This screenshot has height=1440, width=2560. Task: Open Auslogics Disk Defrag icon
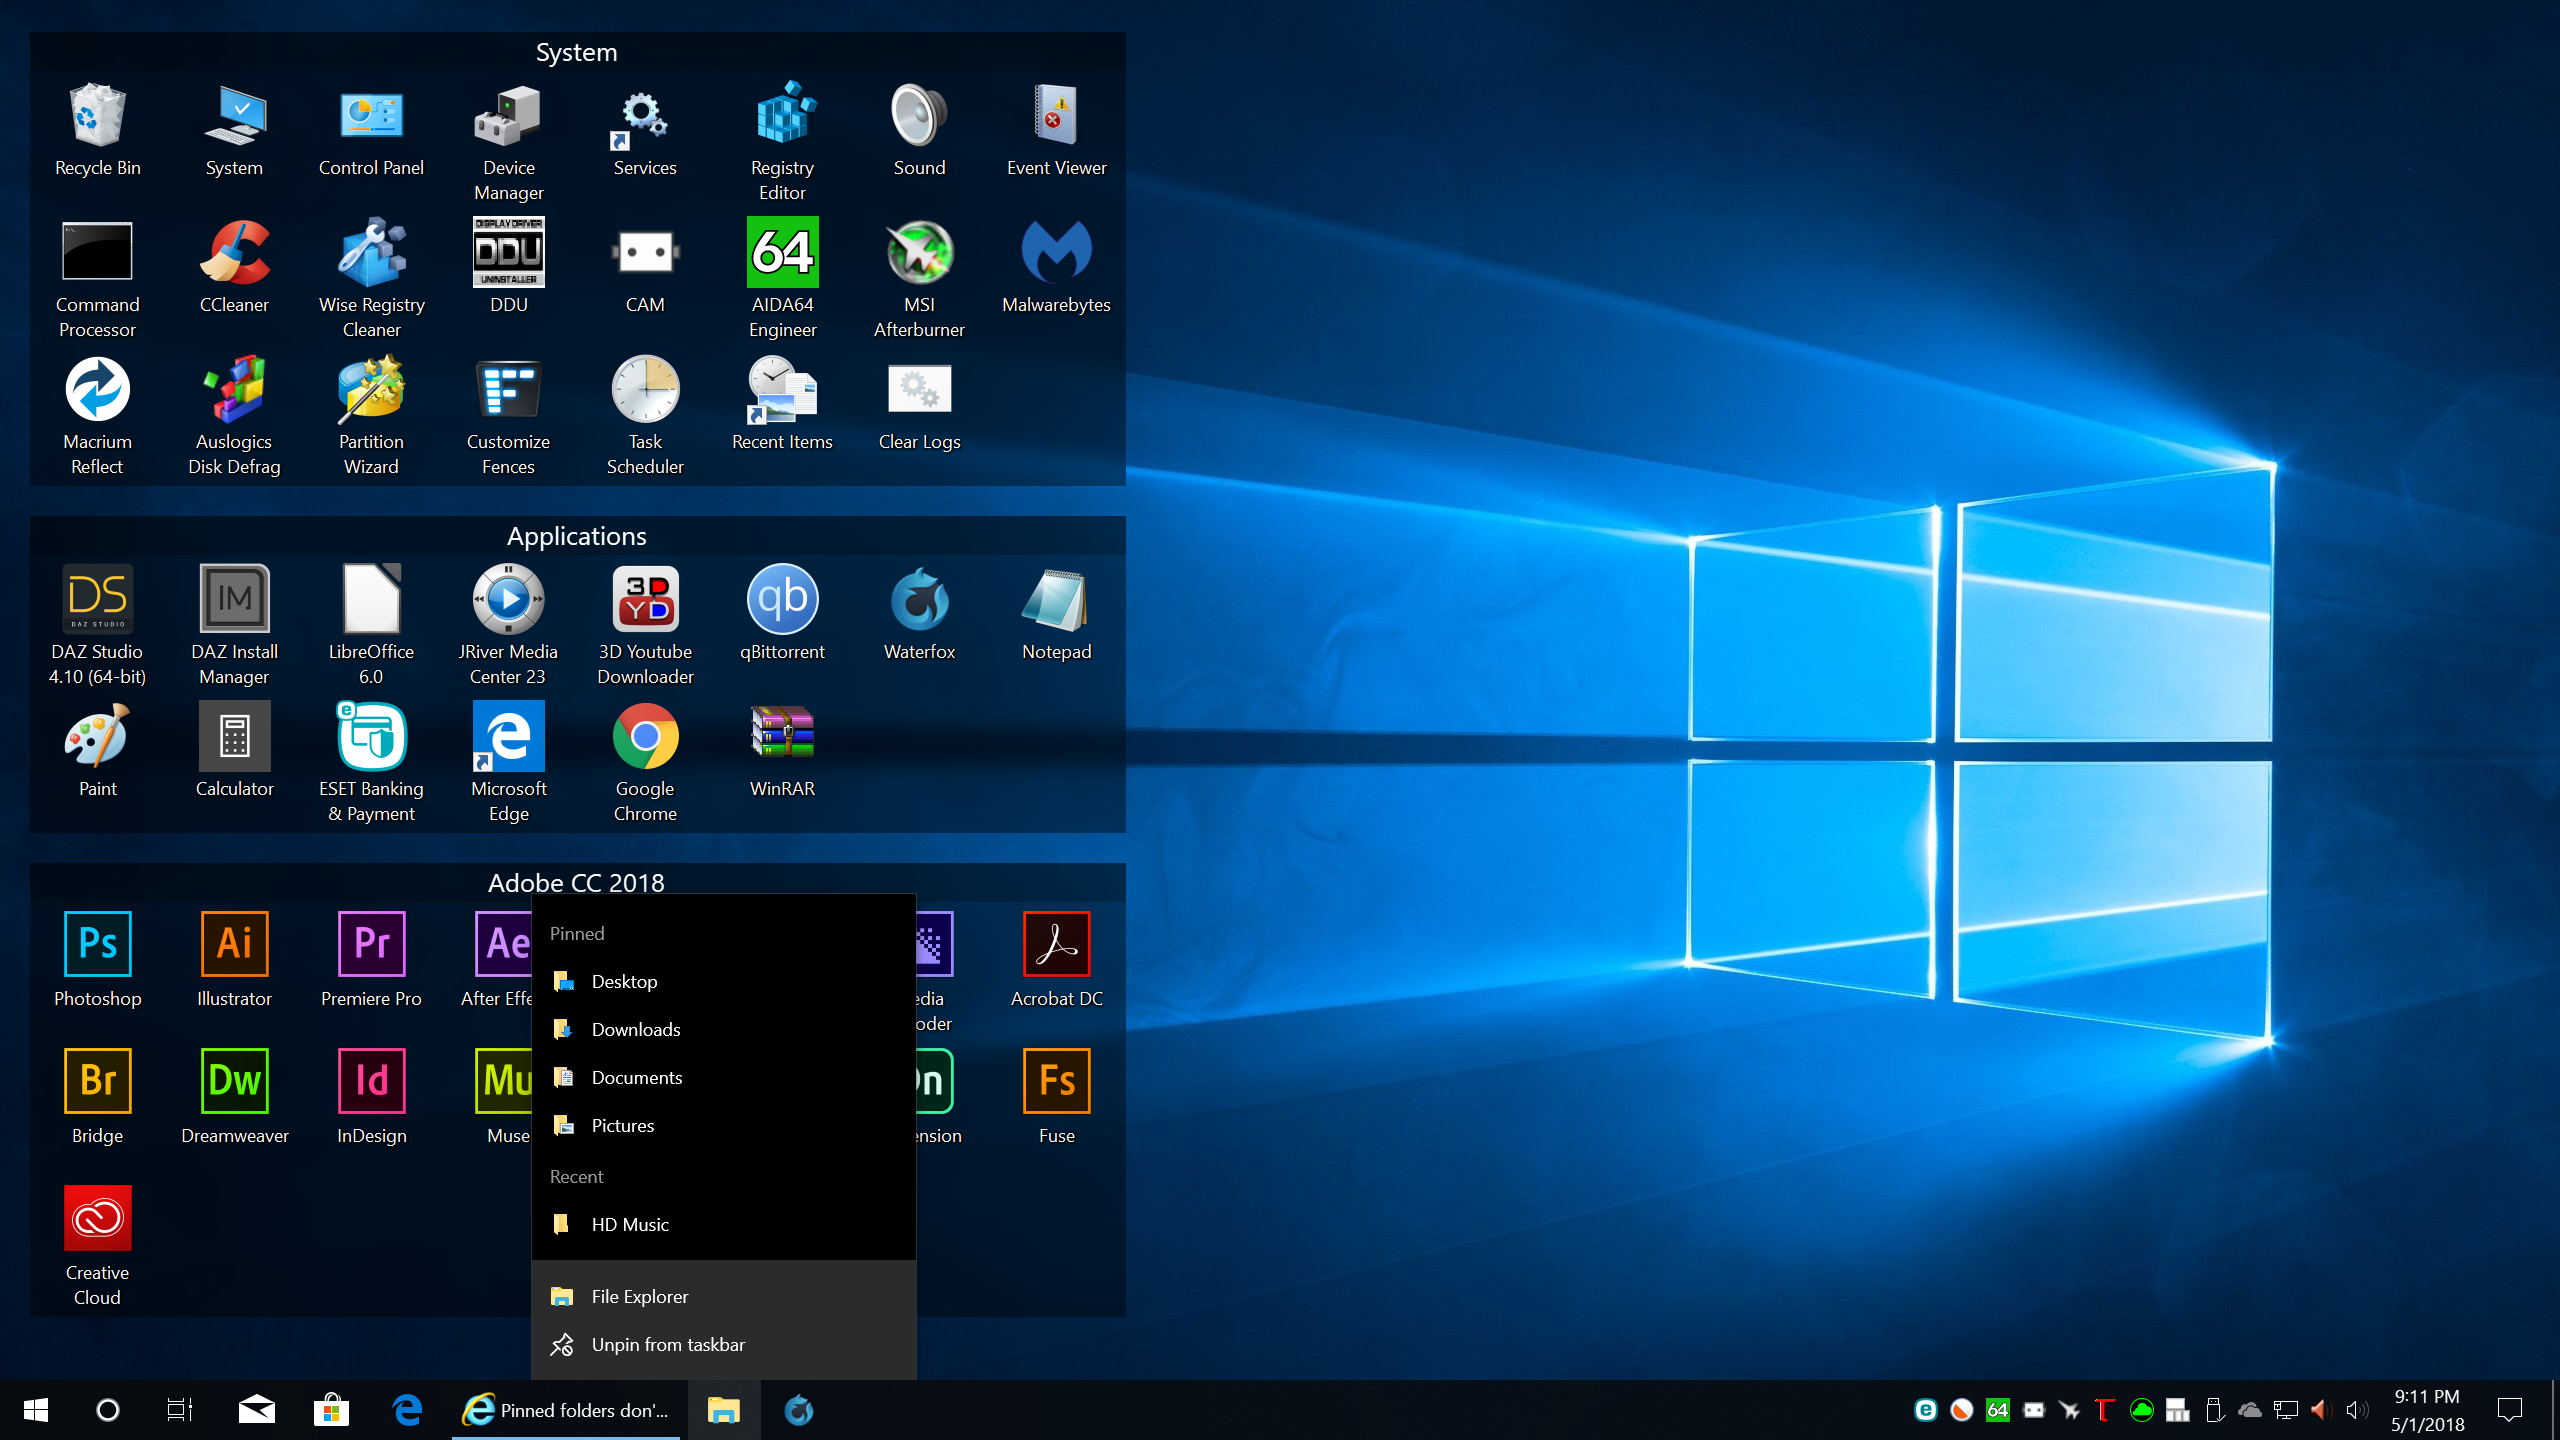(x=234, y=416)
